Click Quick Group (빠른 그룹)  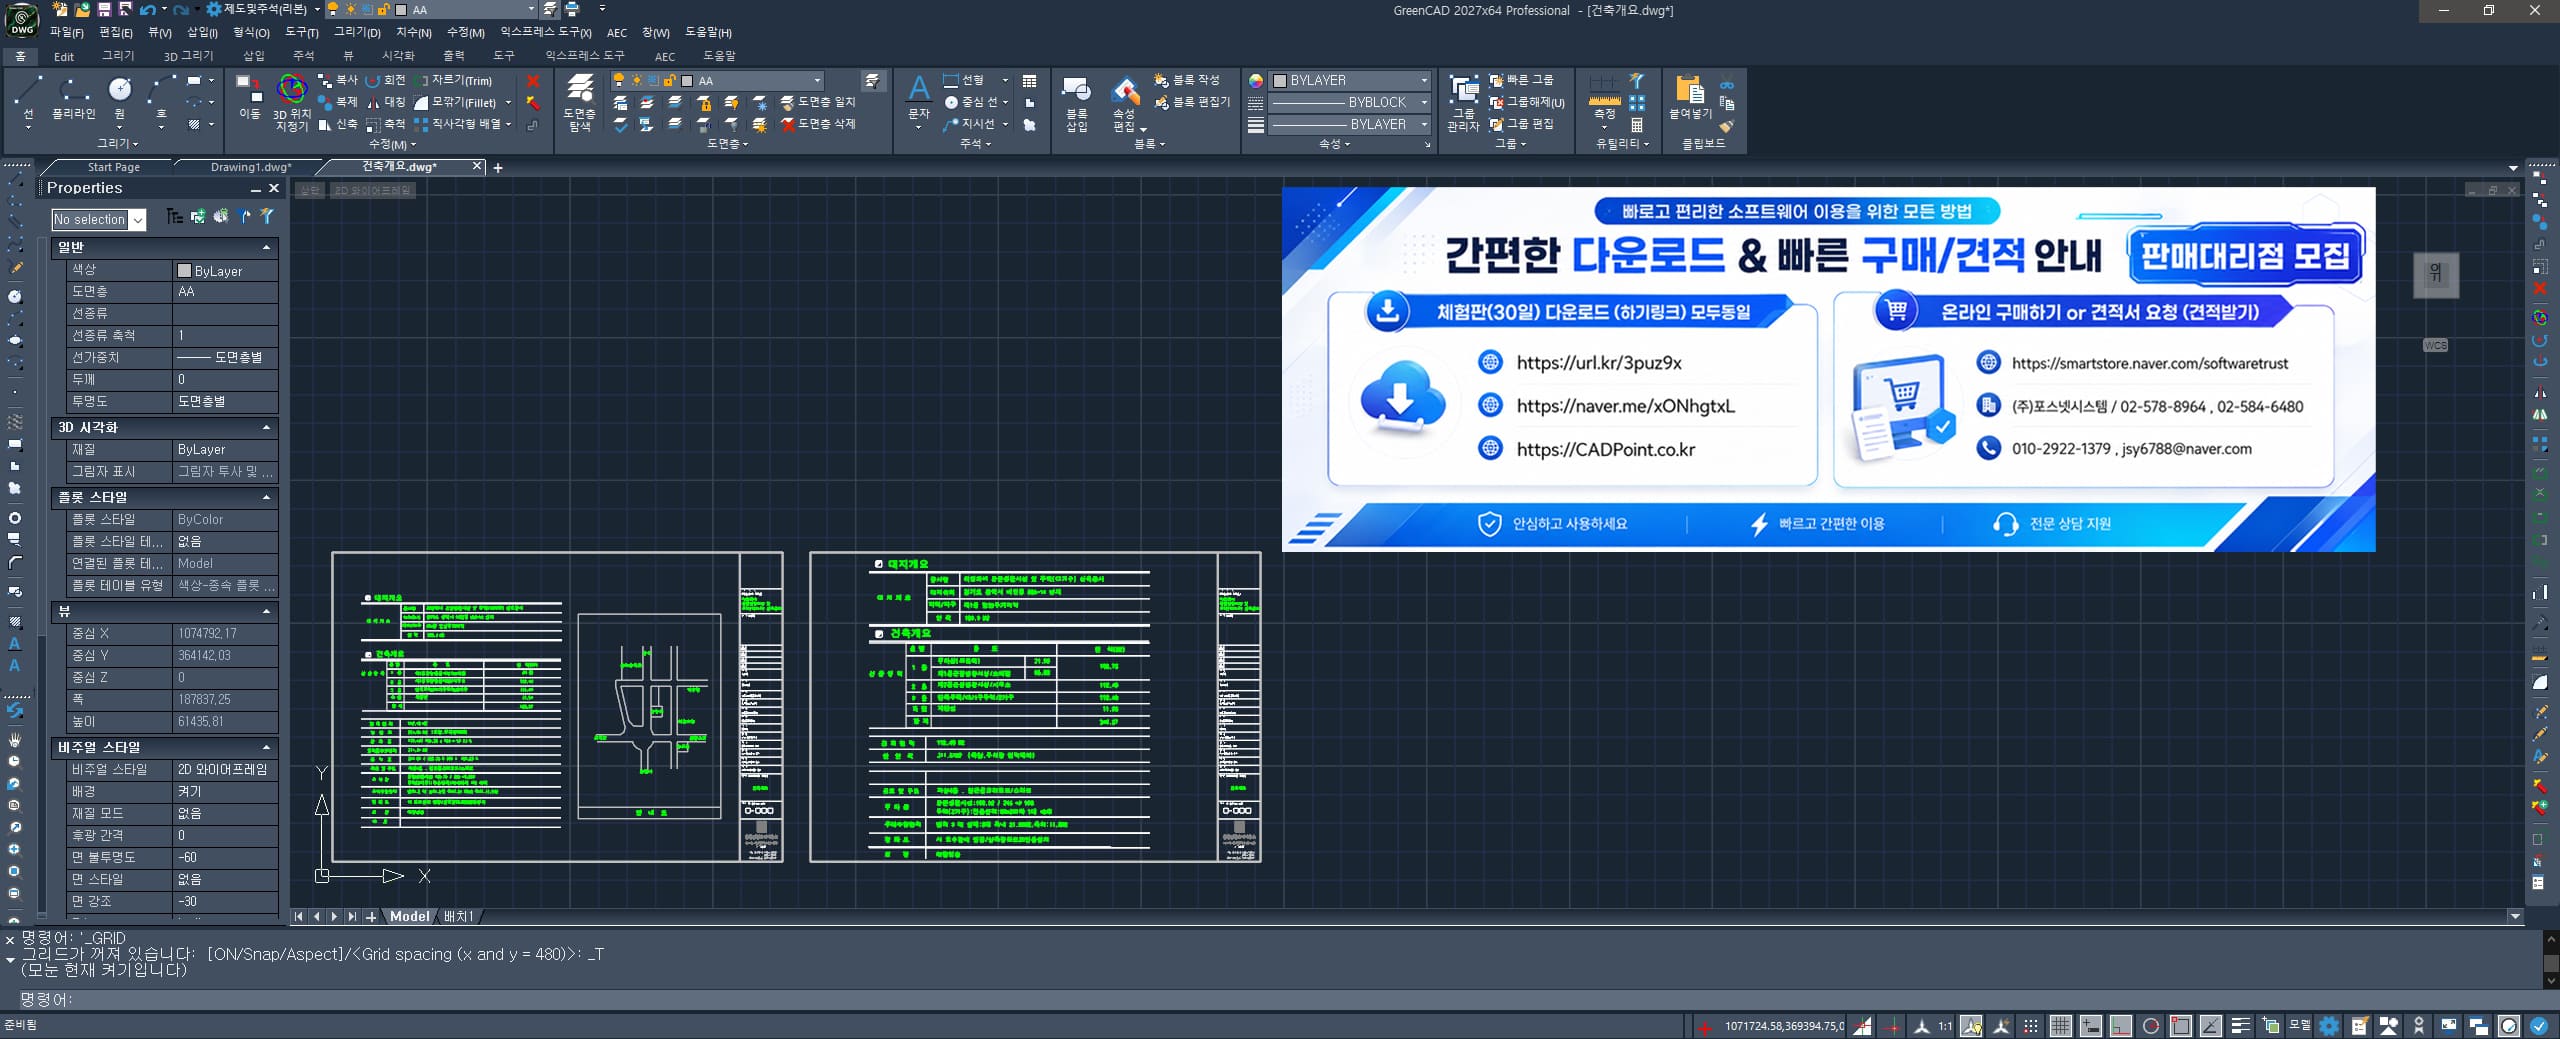click(x=1521, y=80)
